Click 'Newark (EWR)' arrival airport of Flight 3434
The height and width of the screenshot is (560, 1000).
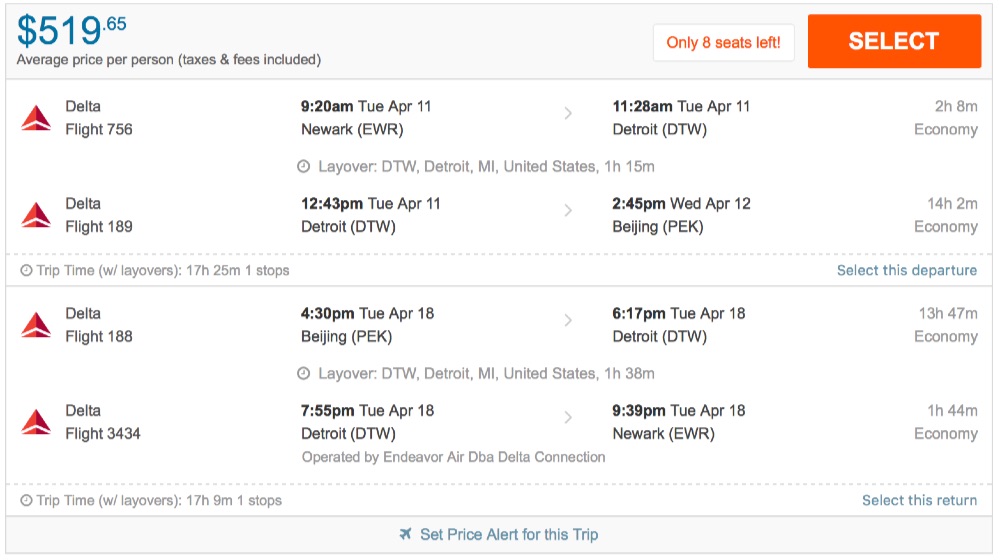663,433
